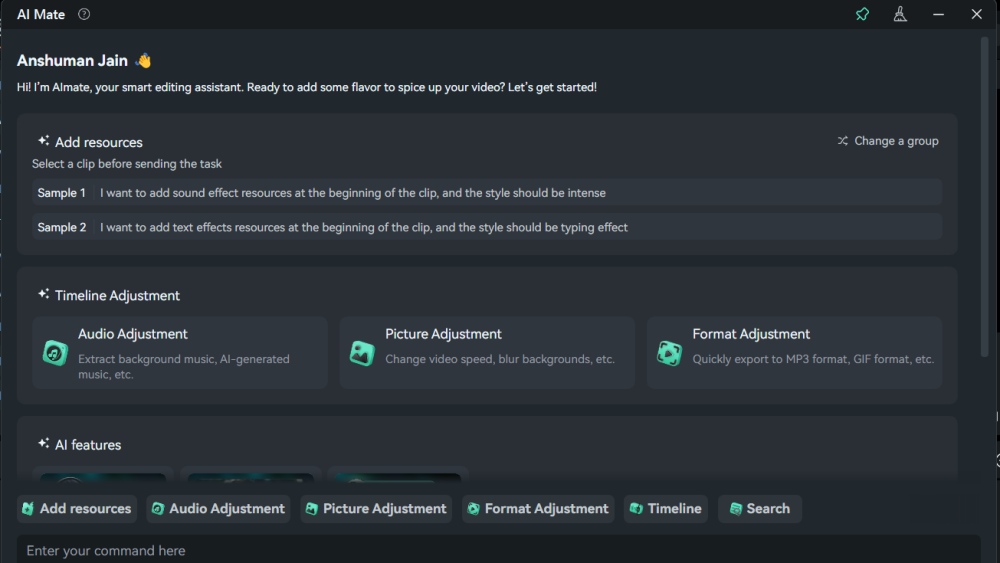Click the Add resources shortcut chip

(x=77, y=509)
